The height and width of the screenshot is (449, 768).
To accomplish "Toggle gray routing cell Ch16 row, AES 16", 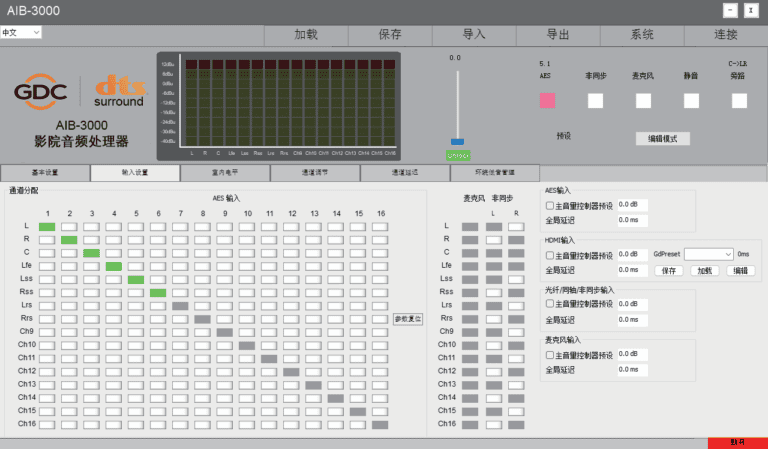I will point(380,425).
